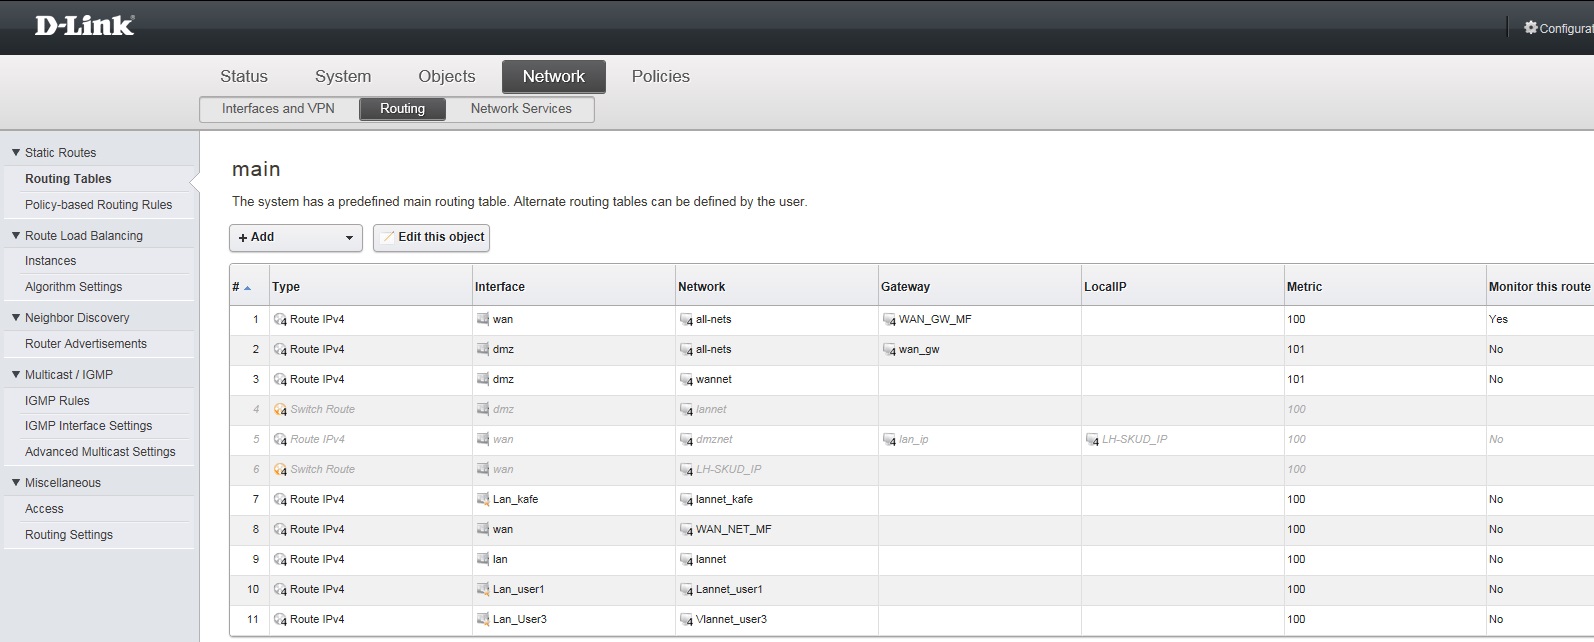Open Policy-based Routing Rules
This screenshot has height=642, width=1594.
[98, 205]
